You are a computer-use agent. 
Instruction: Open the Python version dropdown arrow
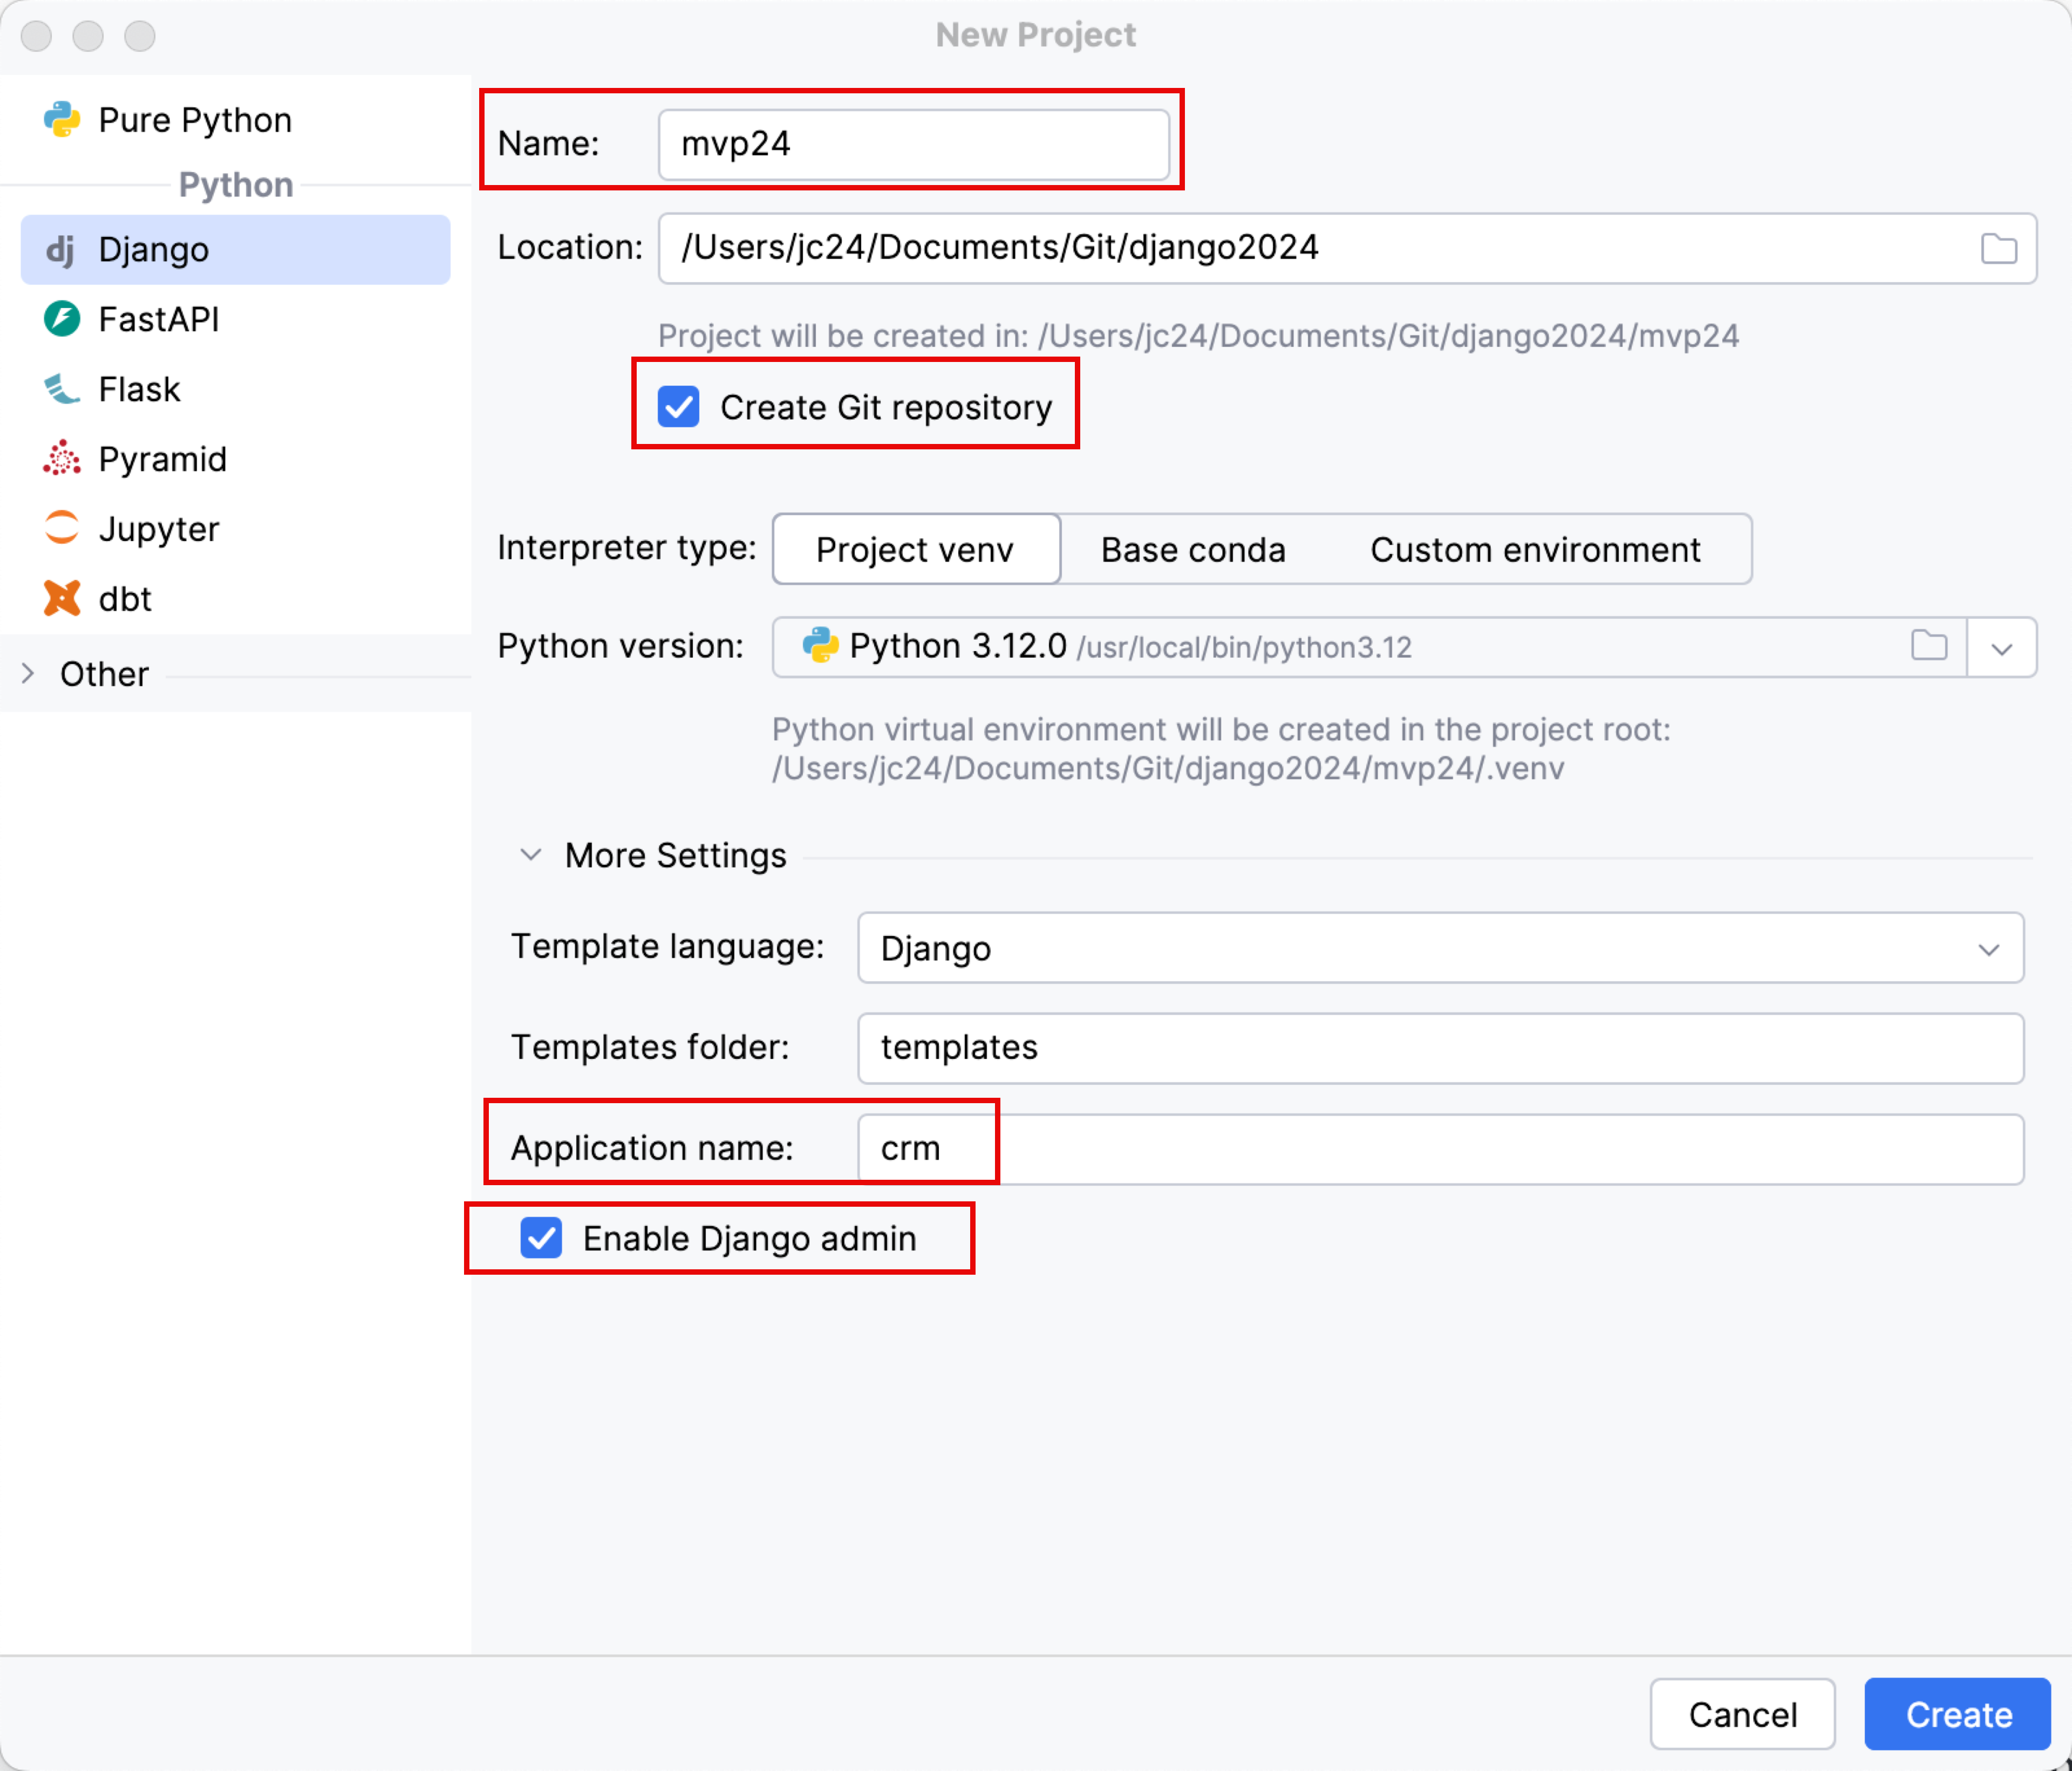[x=2001, y=648]
